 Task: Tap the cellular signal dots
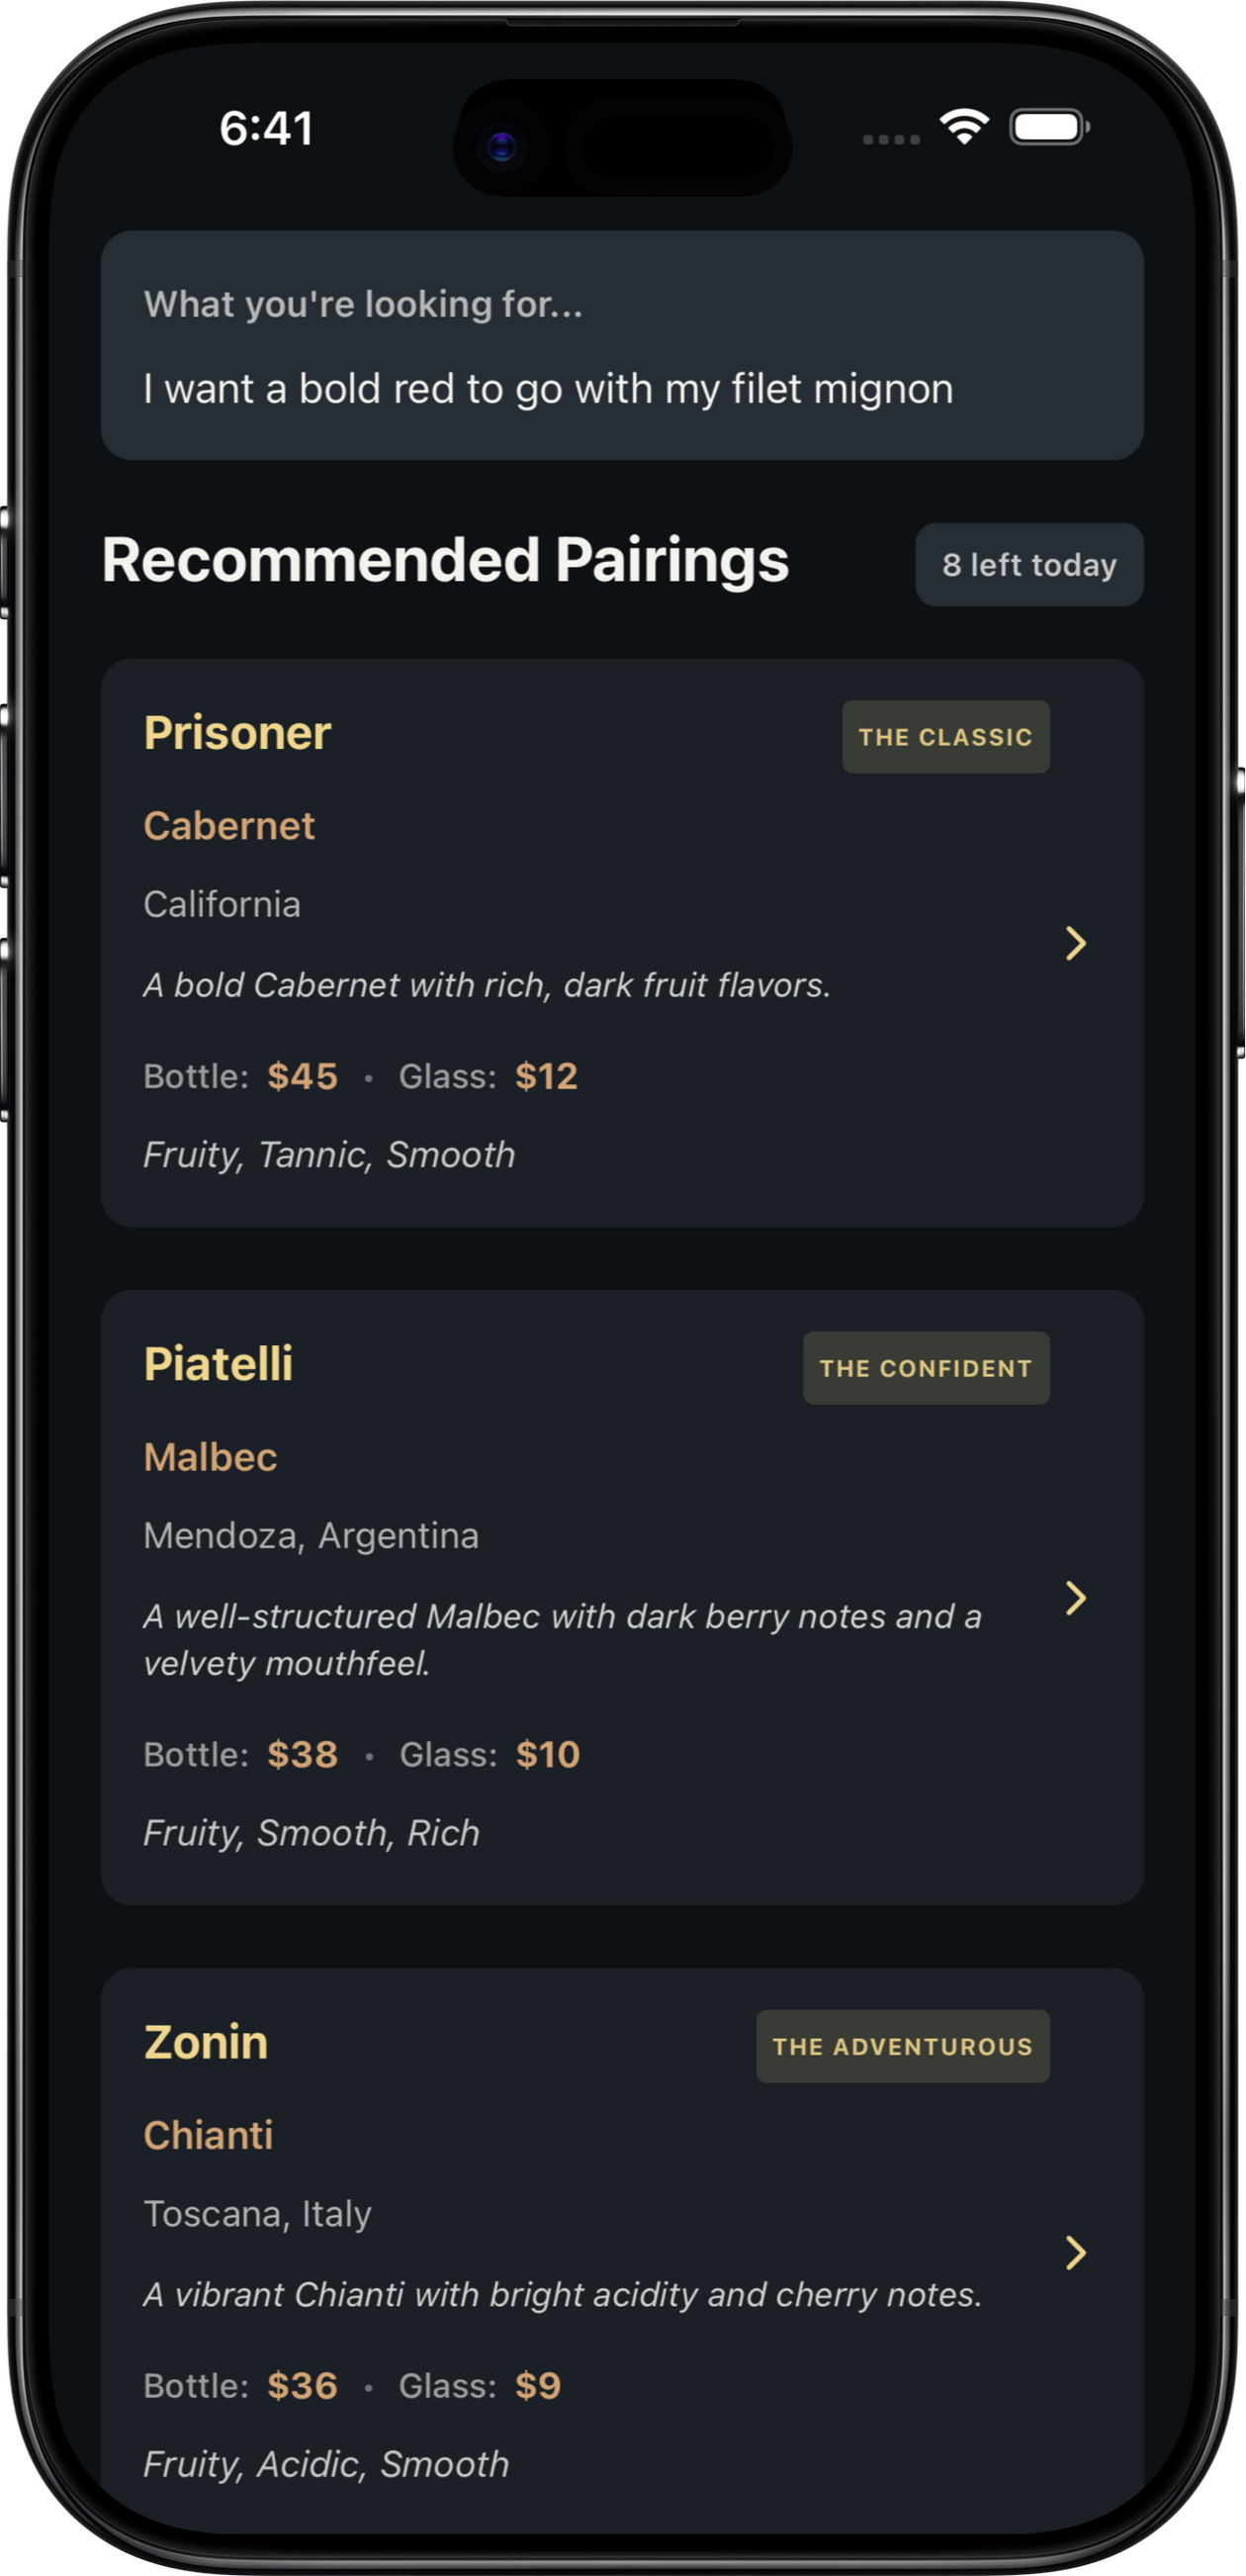coord(891,139)
